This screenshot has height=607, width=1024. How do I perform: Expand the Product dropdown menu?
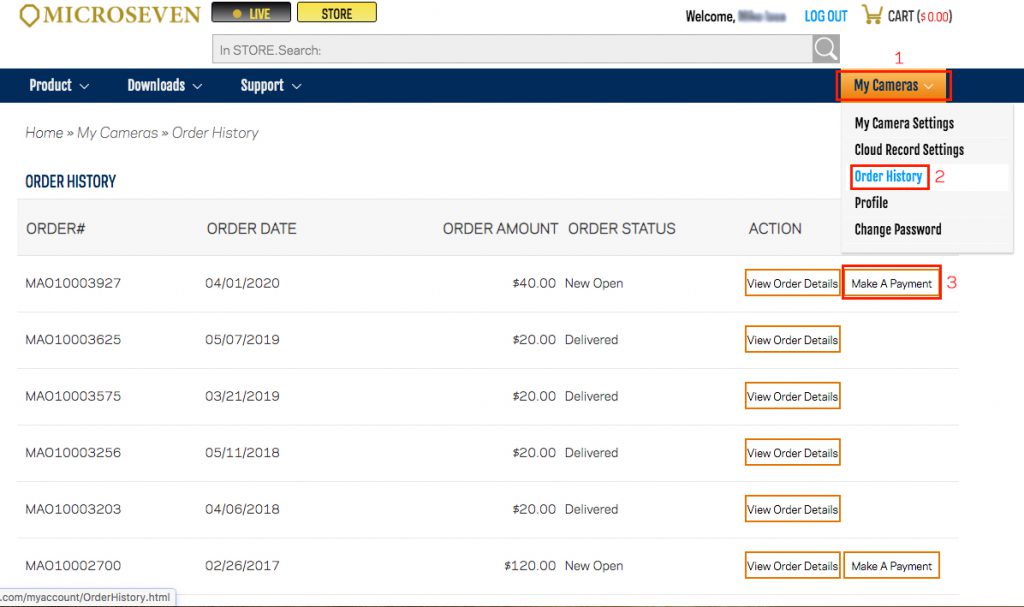point(59,86)
